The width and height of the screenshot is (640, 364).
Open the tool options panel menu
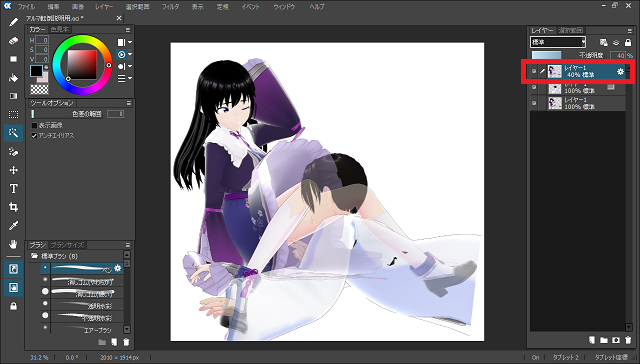(x=129, y=103)
